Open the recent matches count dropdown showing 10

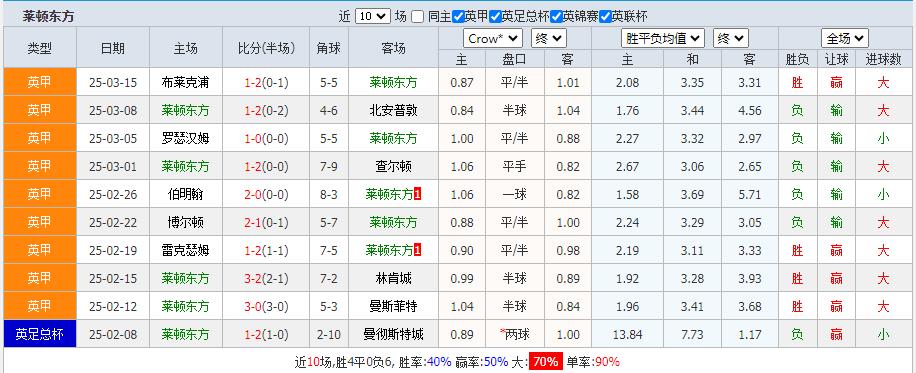373,16
